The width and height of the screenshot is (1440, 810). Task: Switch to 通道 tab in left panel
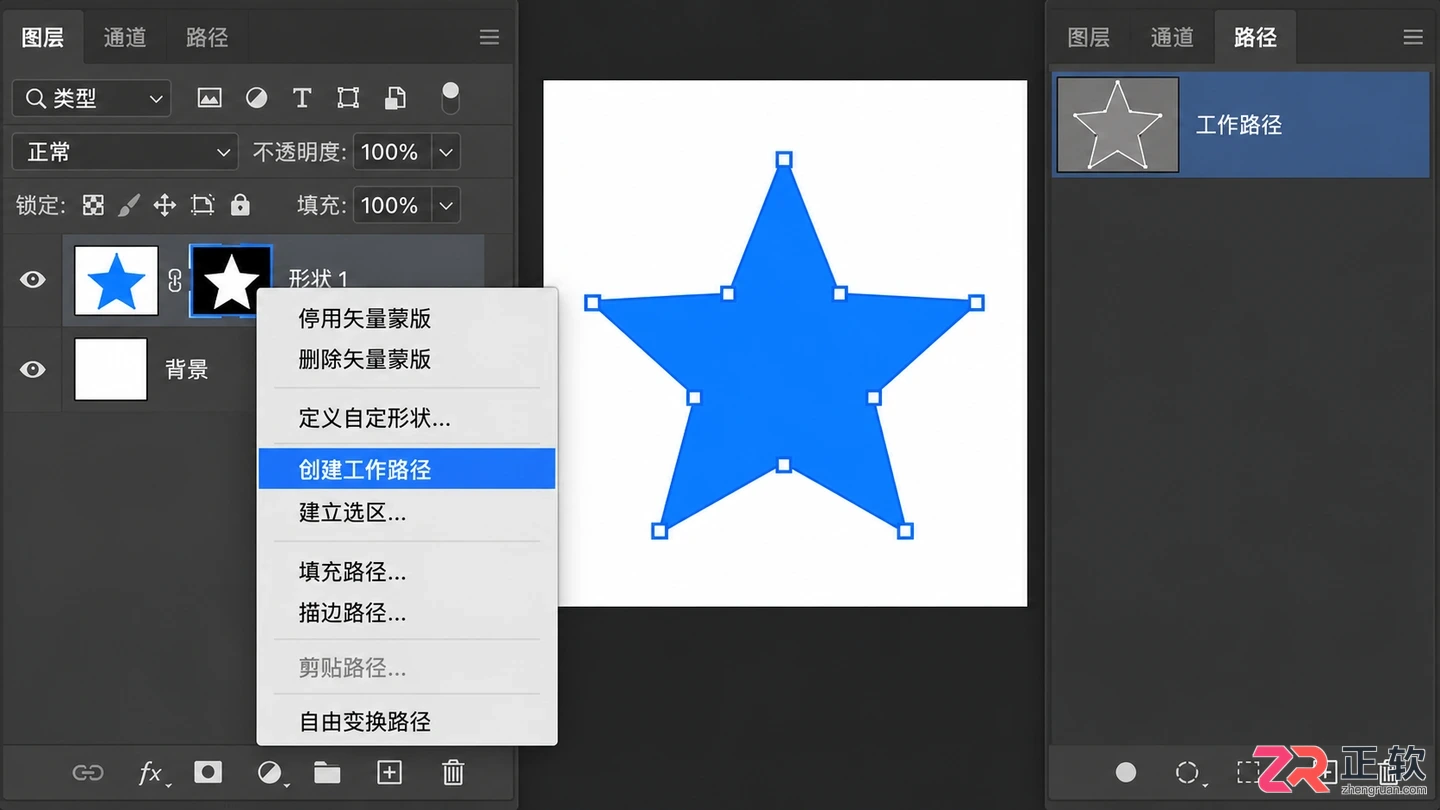(125, 37)
